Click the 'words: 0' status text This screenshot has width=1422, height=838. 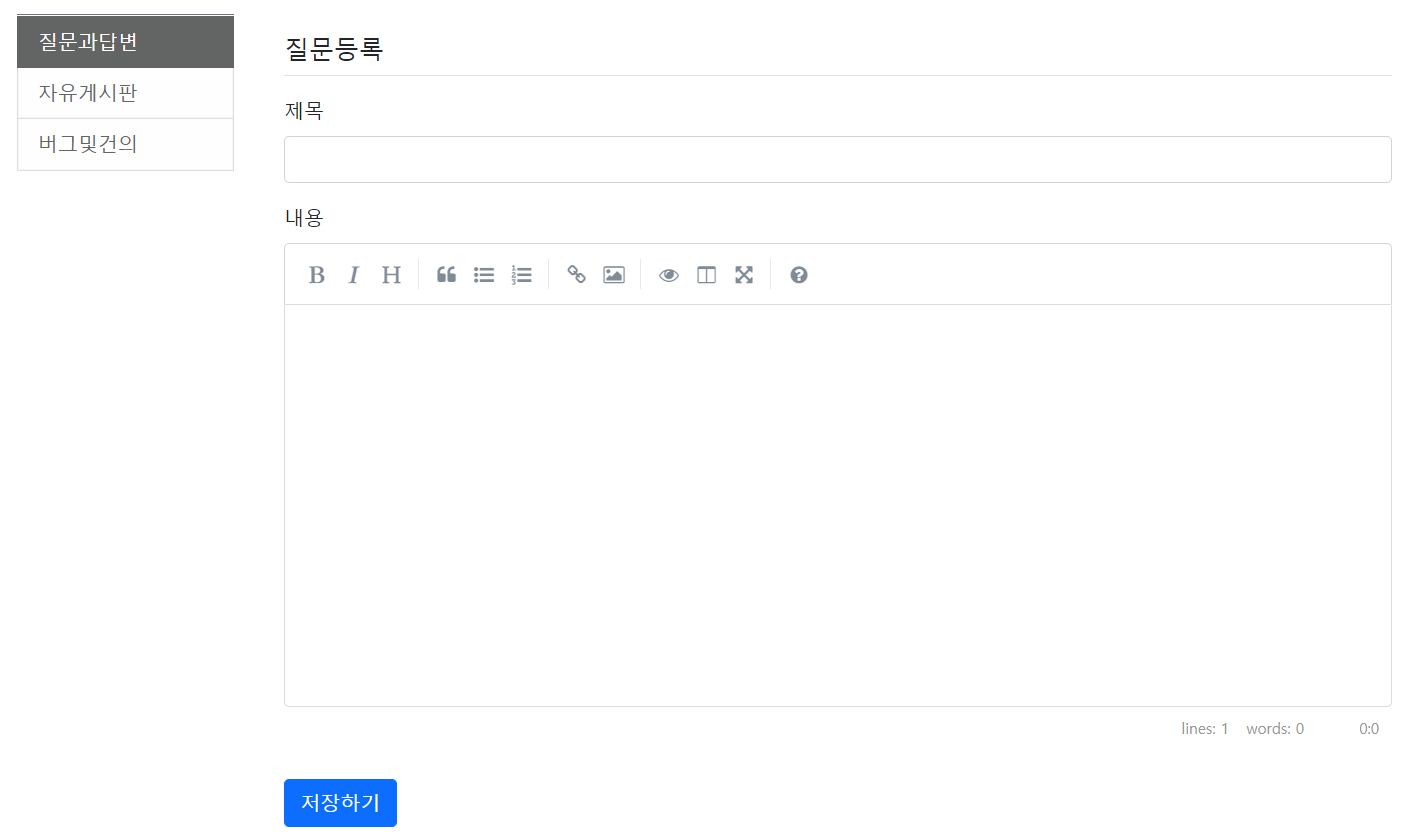tap(1275, 729)
